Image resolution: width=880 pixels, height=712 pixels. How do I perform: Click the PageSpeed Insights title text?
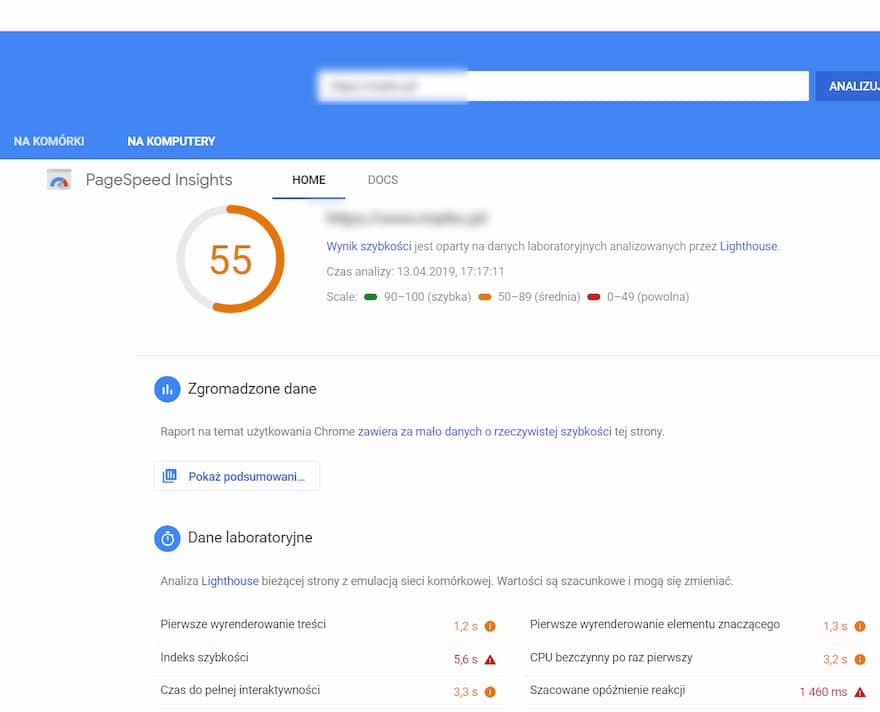[x=159, y=180]
